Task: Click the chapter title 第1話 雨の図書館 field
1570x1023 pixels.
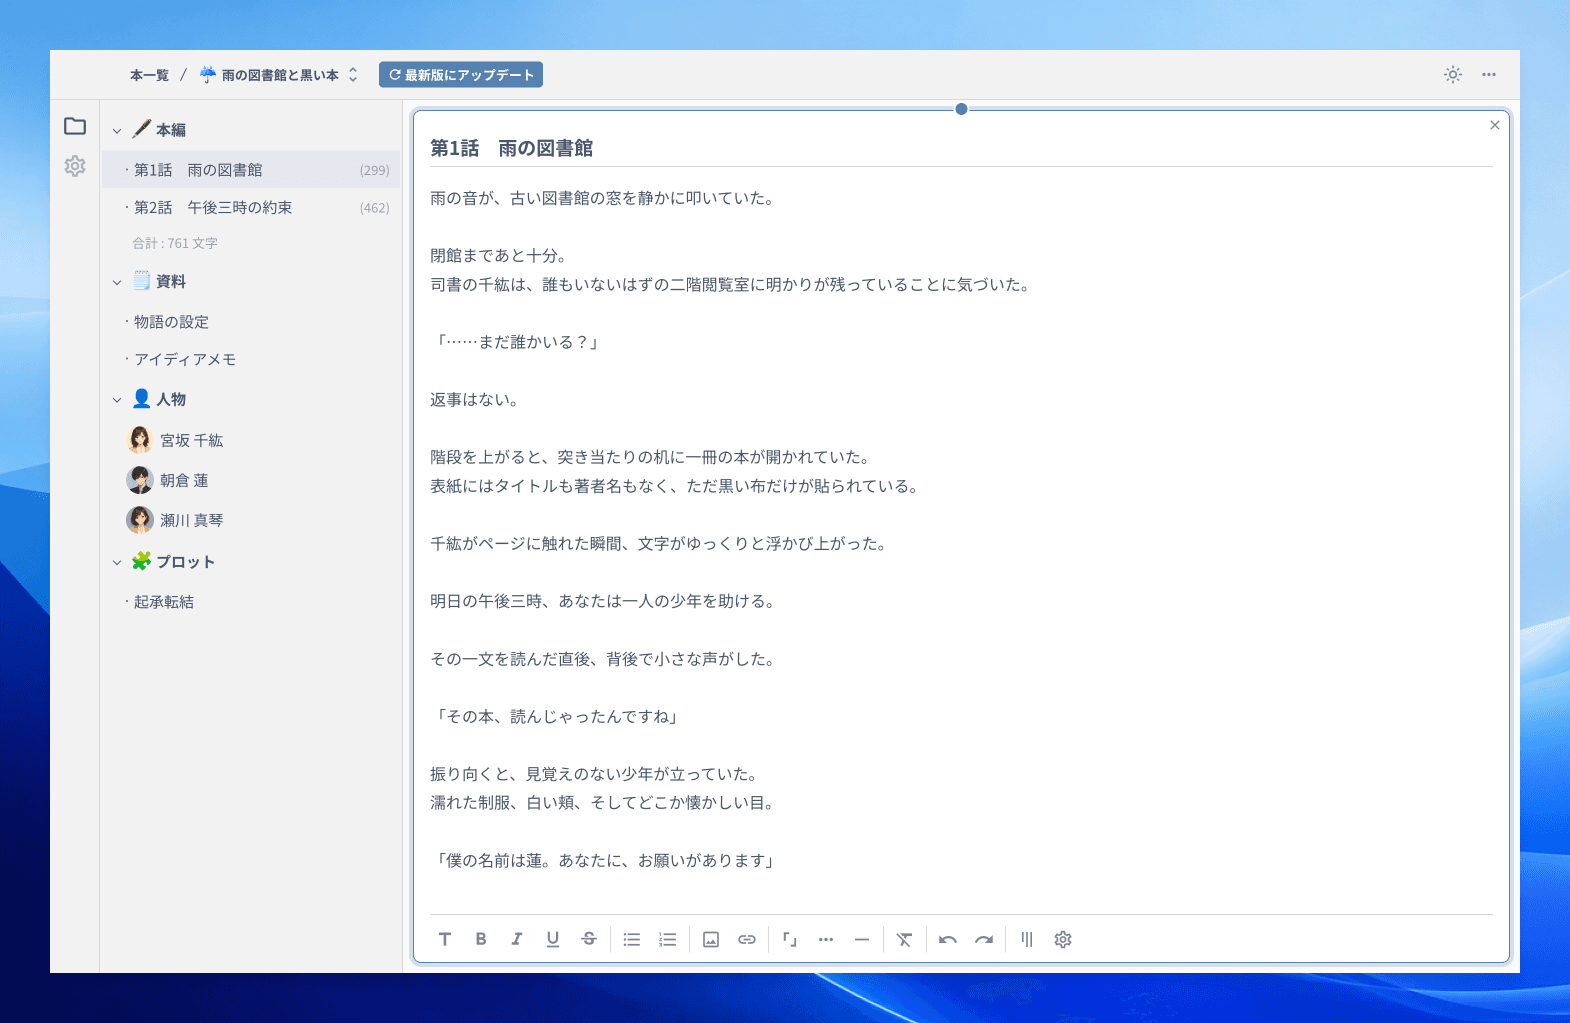Action: [x=961, y=148]
